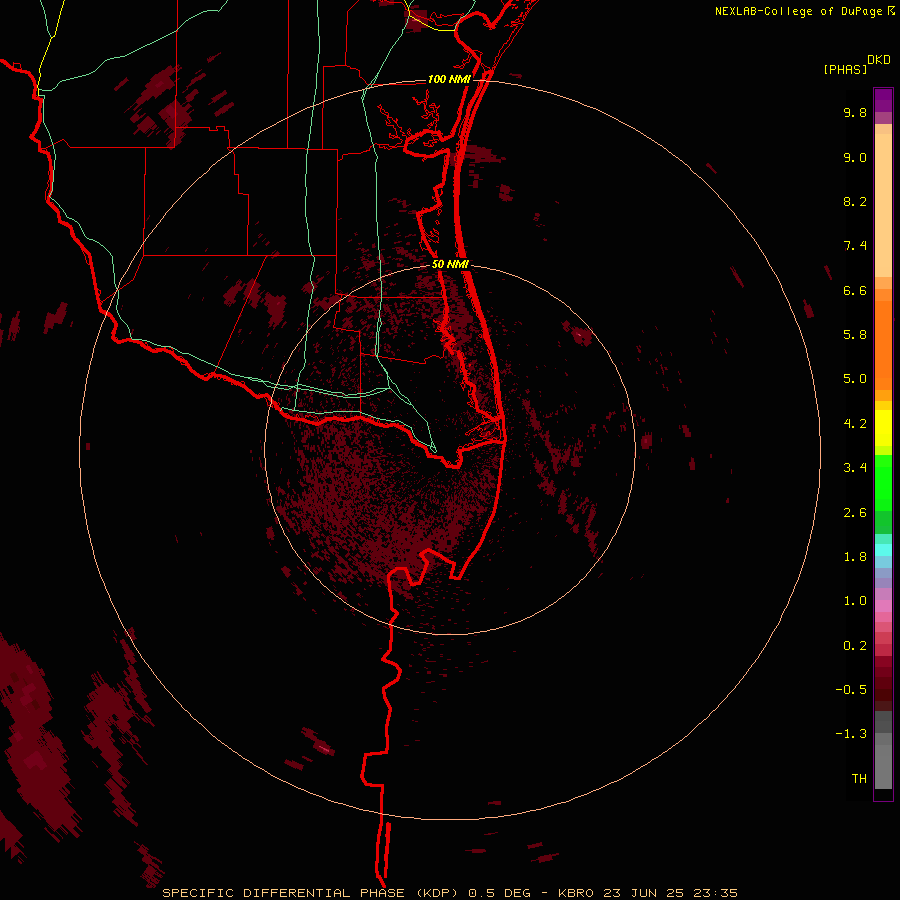Click the -0.5 color scale value
900x900 pixels.
click(x=851, y=690)
